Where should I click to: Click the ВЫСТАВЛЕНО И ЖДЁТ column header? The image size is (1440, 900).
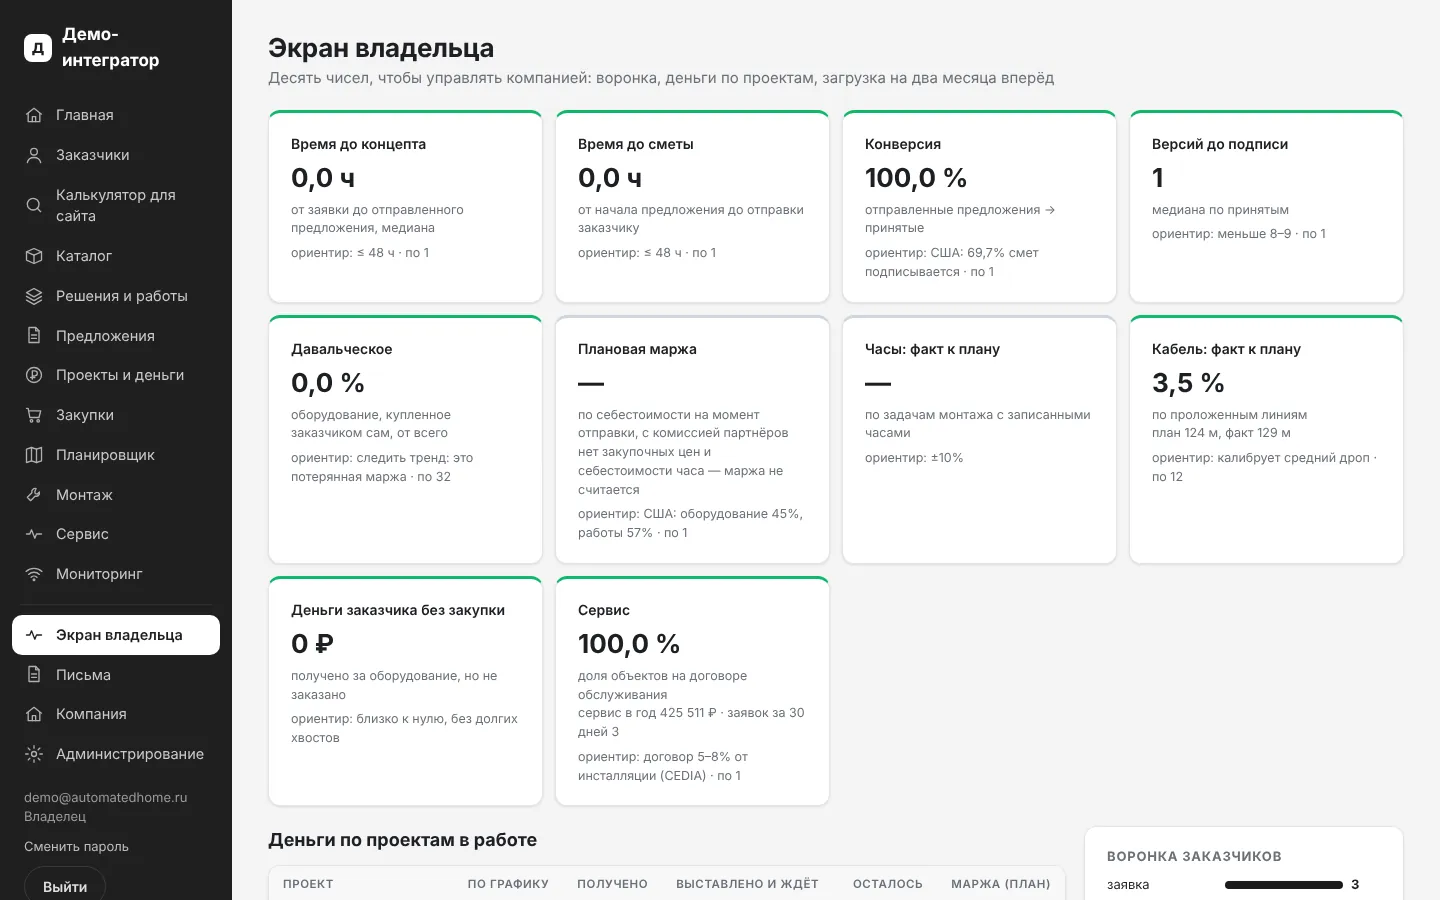pos(747,884)
